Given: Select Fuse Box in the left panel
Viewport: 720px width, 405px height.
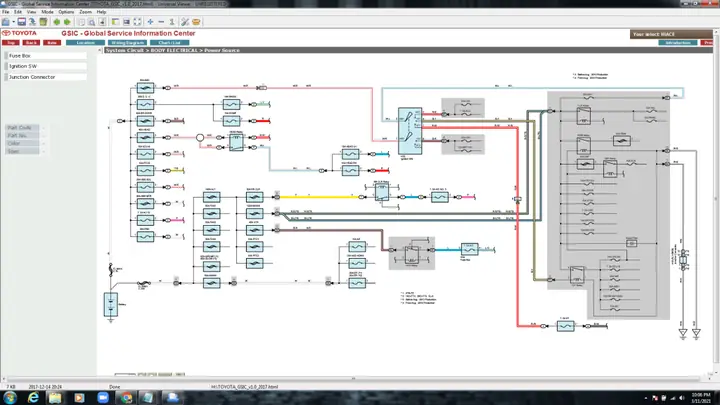Looking at the screenshot, I should point(45,56).
